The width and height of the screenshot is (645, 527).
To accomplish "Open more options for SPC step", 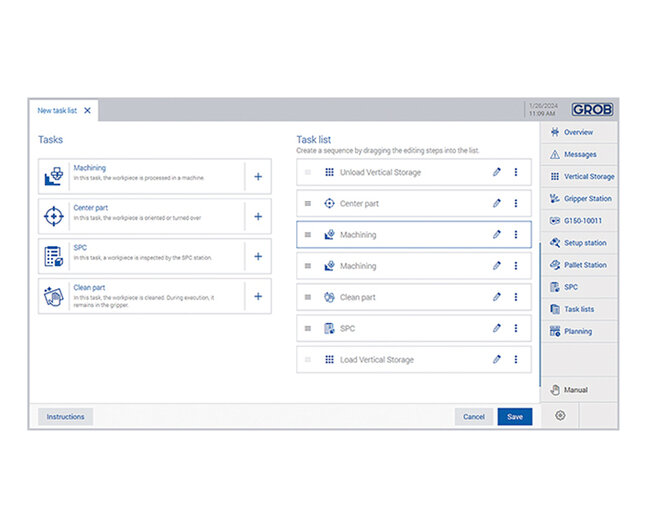I will tap(516, 328).
